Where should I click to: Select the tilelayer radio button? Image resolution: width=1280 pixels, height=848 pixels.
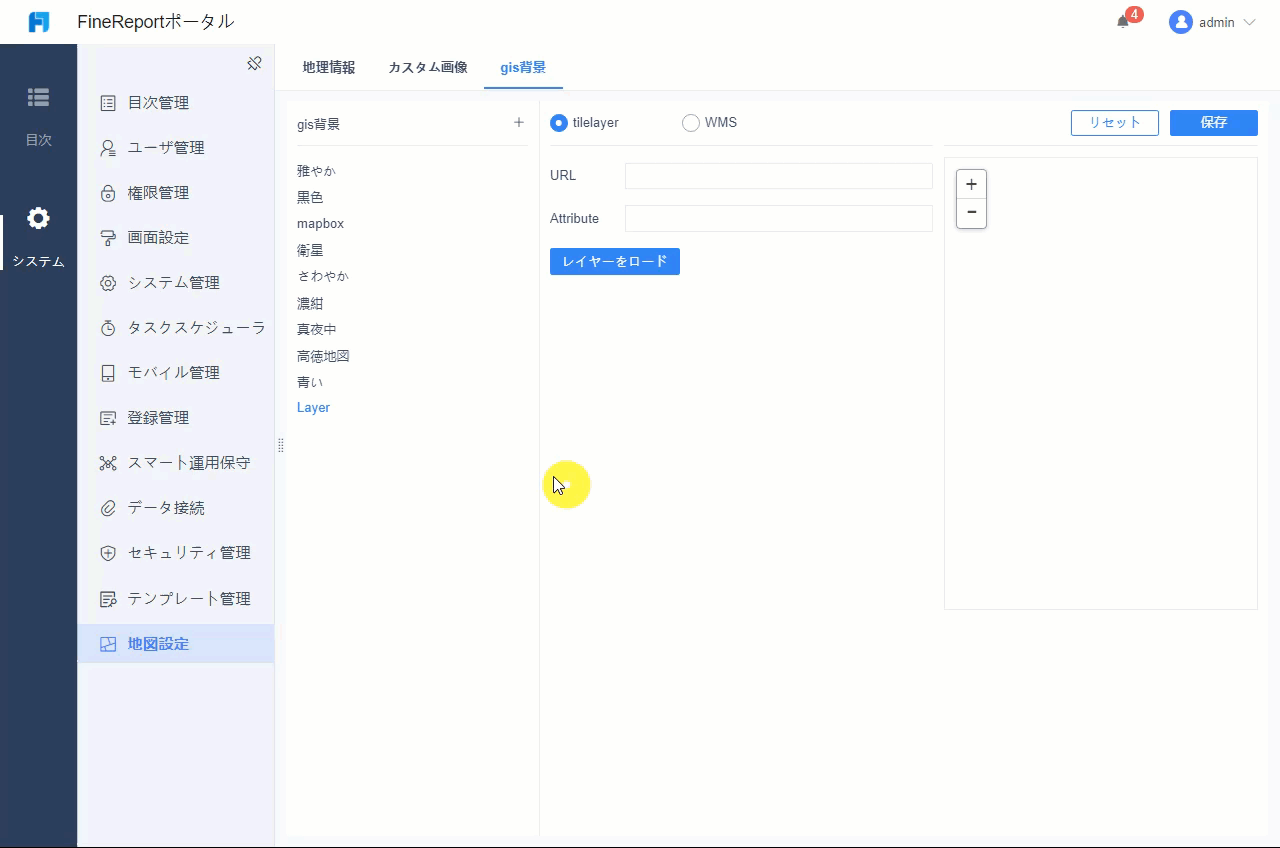tap(558, 122)
